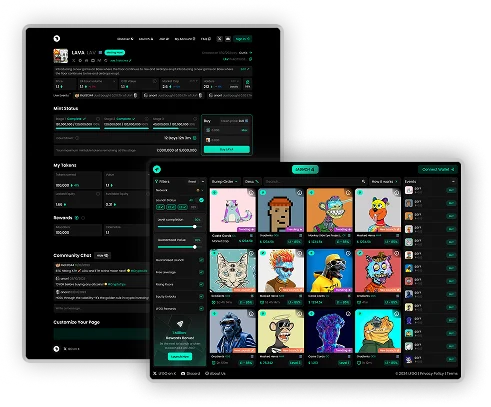The width and height of the screenshot is (491, 407).
Task: Click the green badge on the three-eyed cat card
Action: point(214,253)
